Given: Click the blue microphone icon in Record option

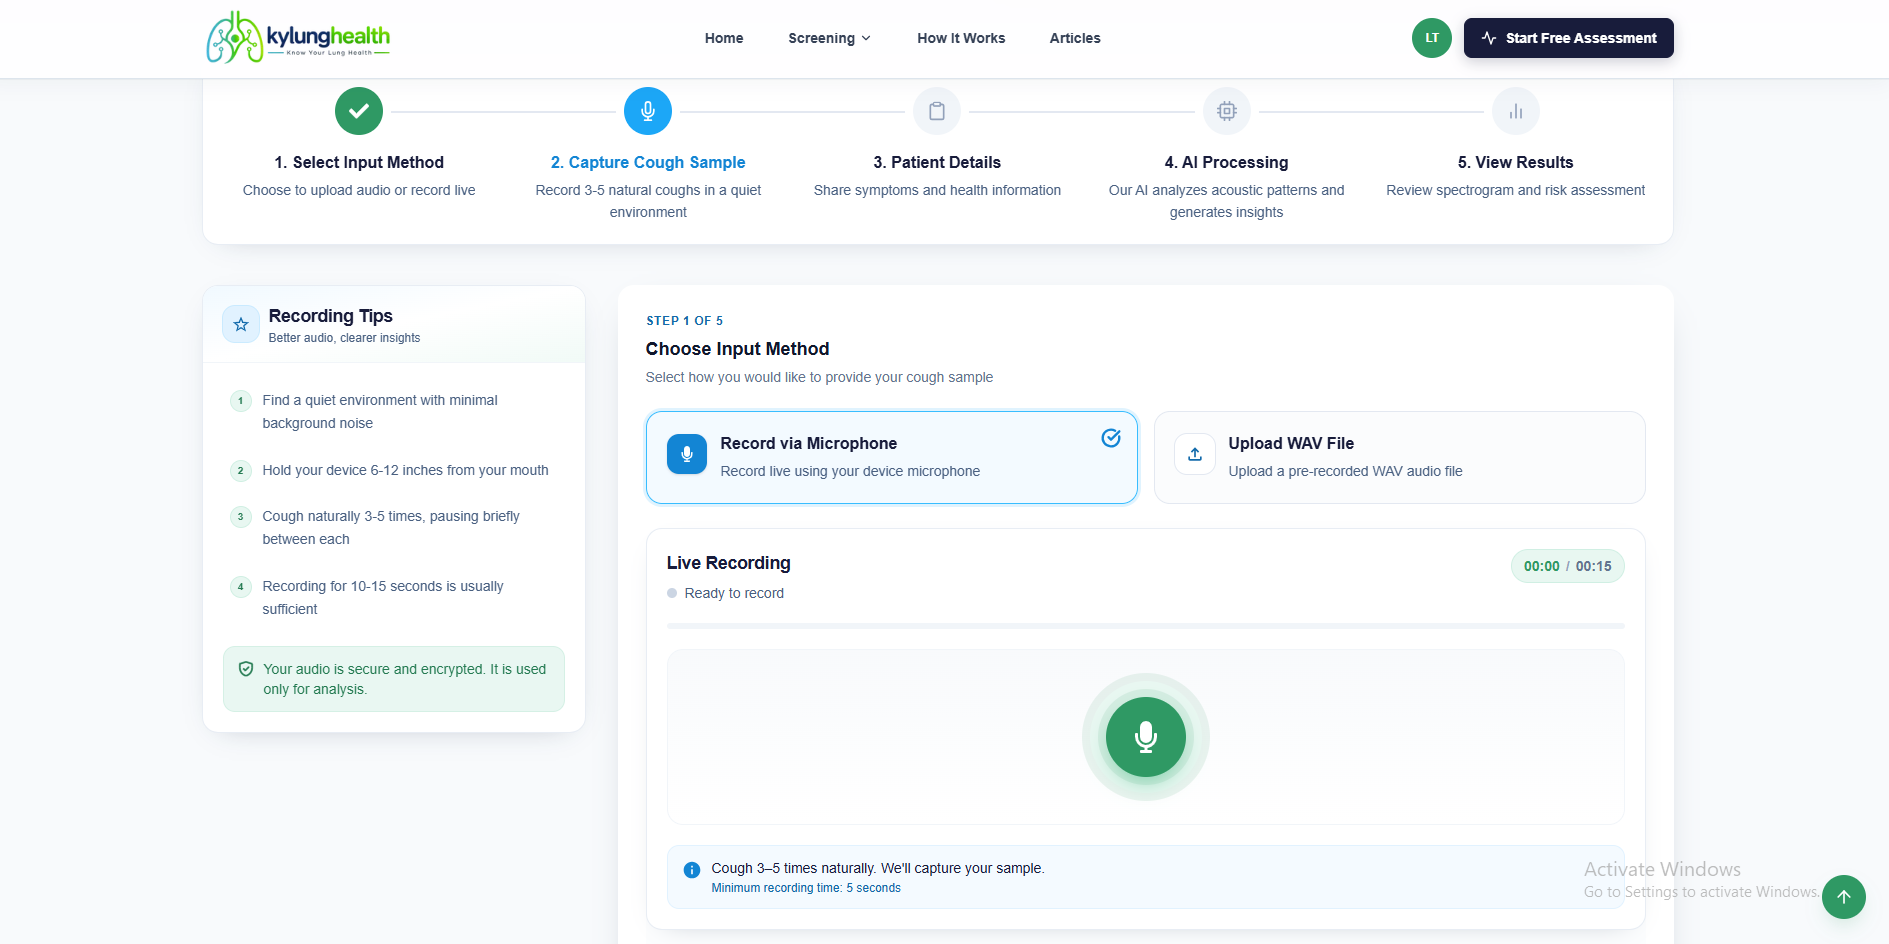Looking at the screenshot, I should (x=687, y=454).
